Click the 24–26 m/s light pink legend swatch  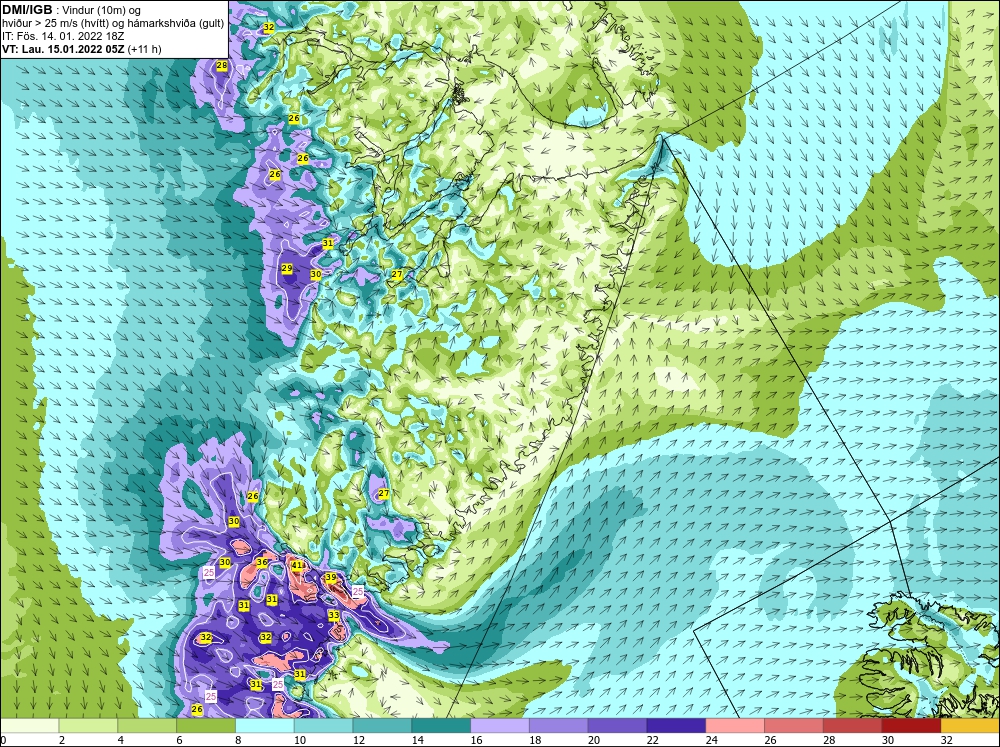pyautogui.click(x=735, y=725)
